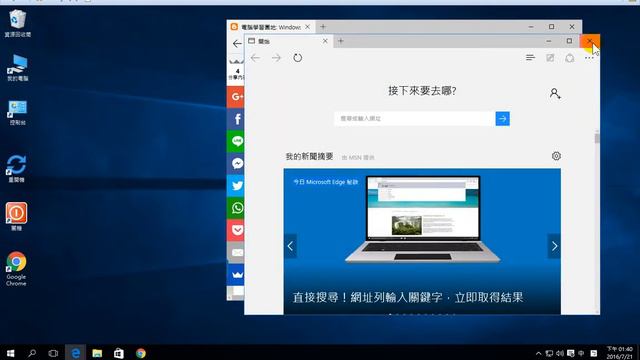Share via Messenger sidebar button
The height and width of the screenshot is (360, 640).
236,164
